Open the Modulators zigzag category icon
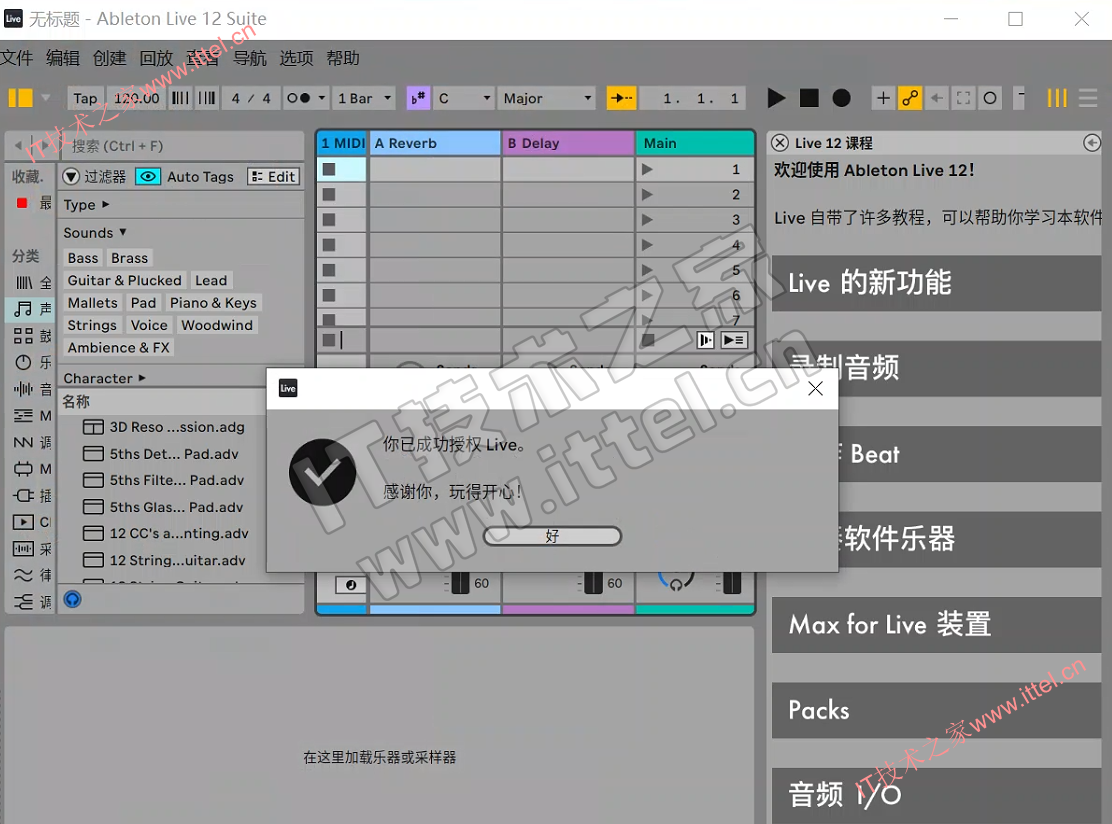The height and width of the screenshot is (824, 1112). click(x=23, y=442)
